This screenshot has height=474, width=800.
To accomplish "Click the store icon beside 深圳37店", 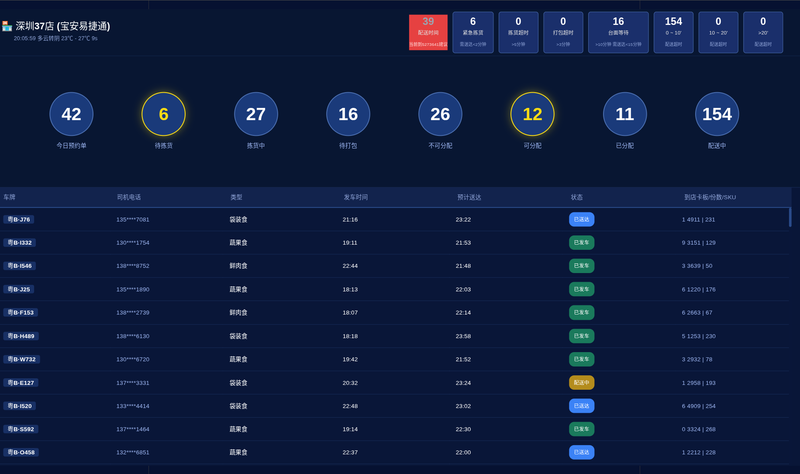I will pyautogui.click(x=7, y=26).
